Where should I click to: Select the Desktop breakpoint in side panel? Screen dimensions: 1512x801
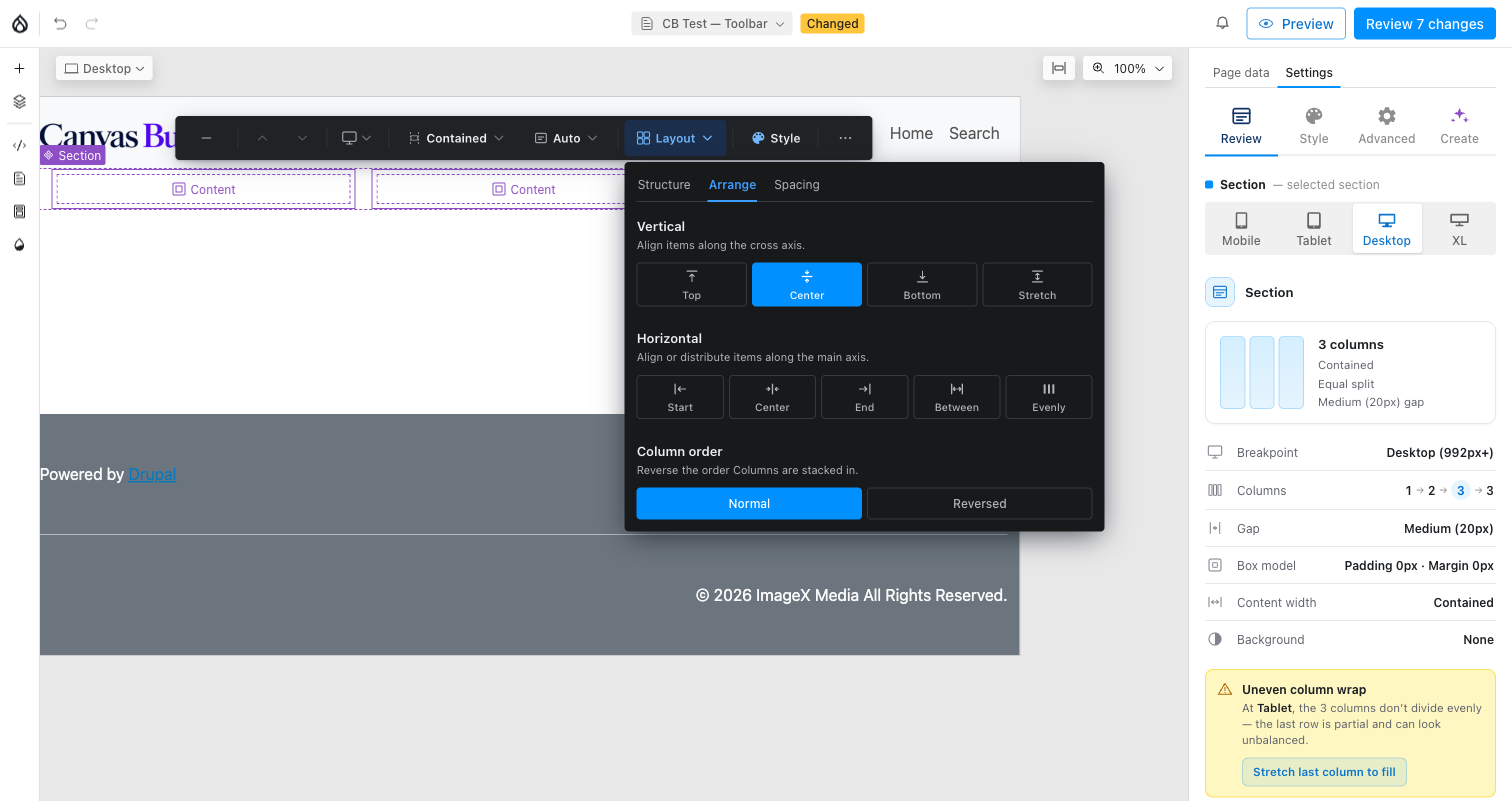coord(1387,229)
